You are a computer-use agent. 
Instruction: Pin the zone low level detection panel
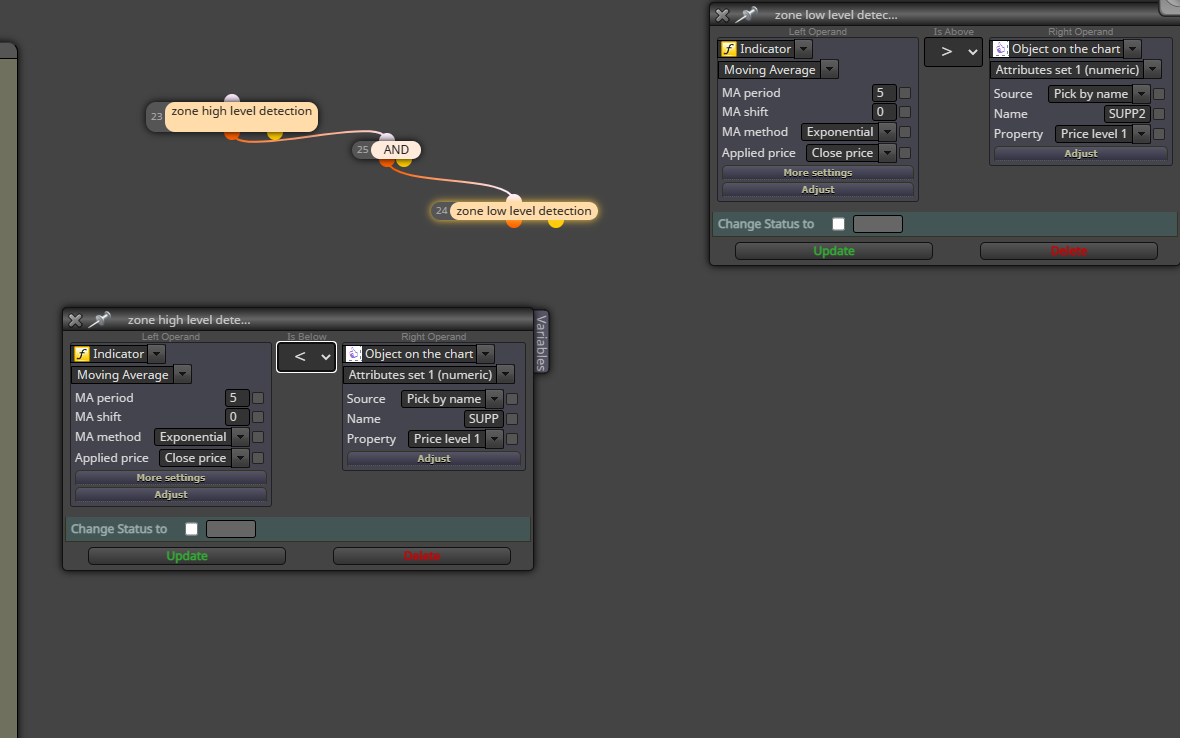[x=746, y=15]
